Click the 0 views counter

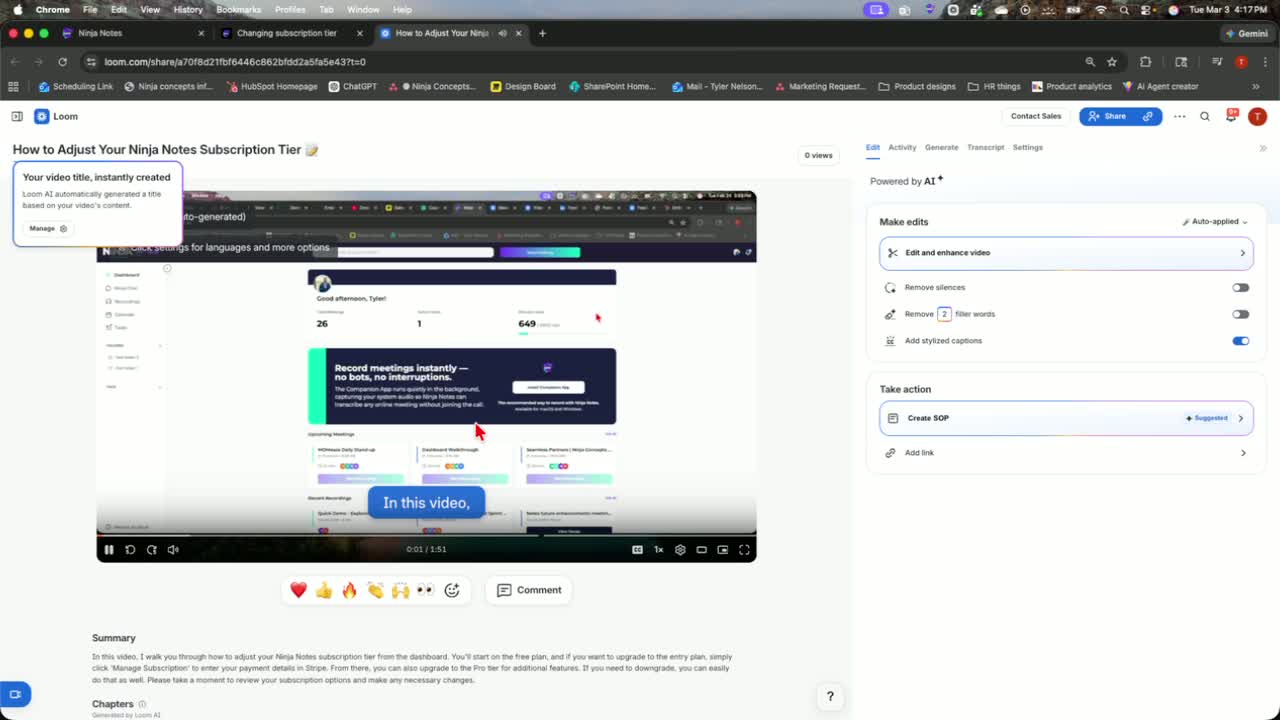(x=818, y=155)
